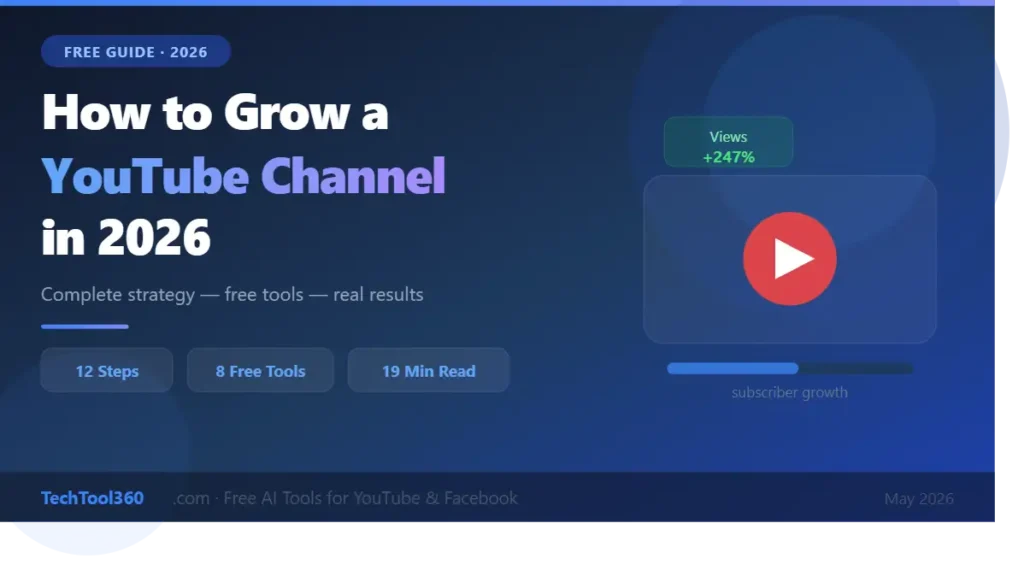Select the 8 Free Tools pill
Screen dimensions: 1024x570
pos(261,370)
